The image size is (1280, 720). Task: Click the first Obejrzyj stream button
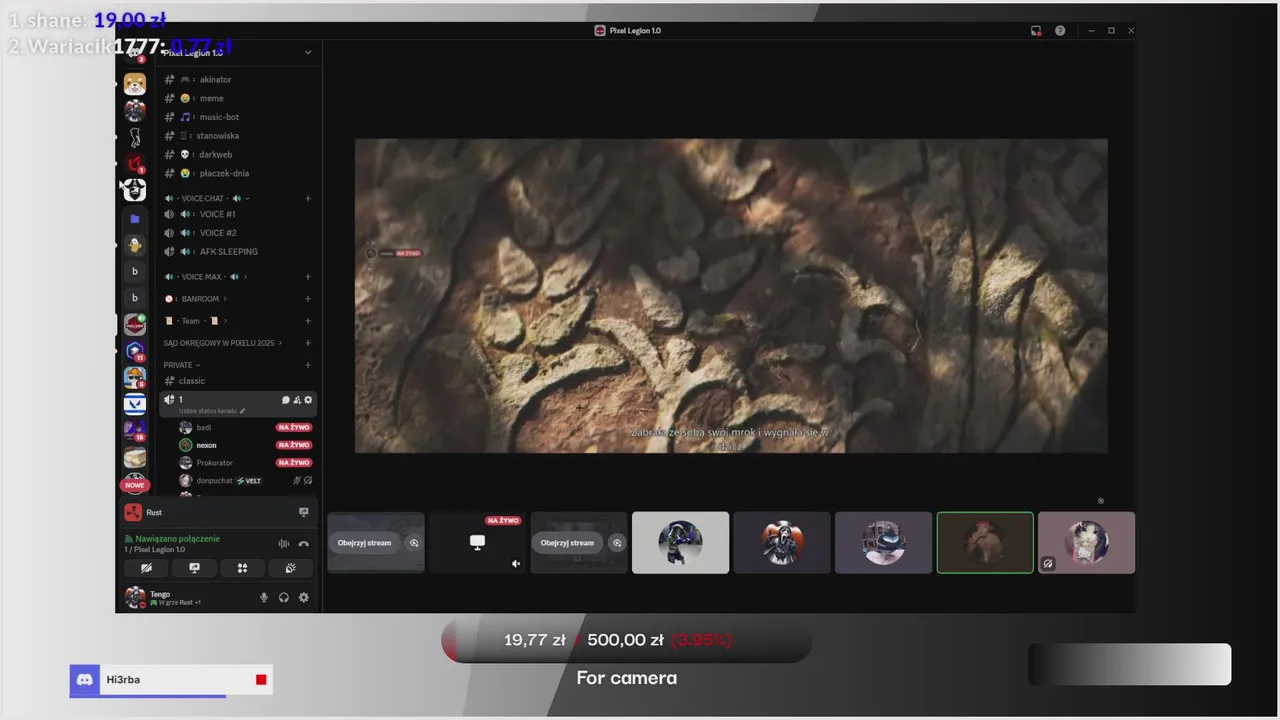pos(365,543)
